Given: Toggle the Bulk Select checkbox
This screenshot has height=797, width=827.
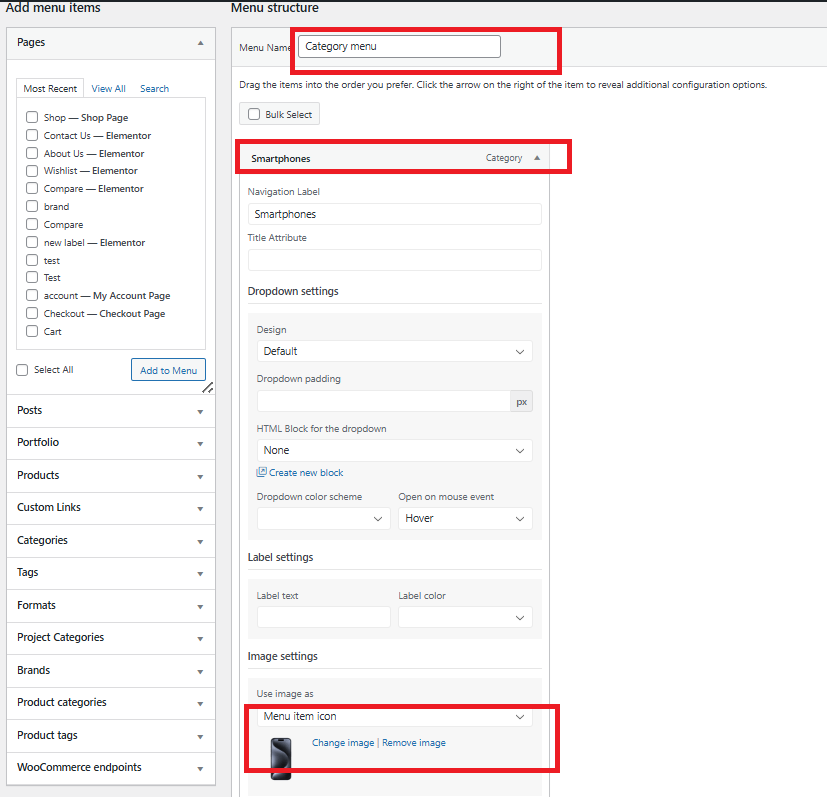Looking at the screenshot, I should pos(254,114).
